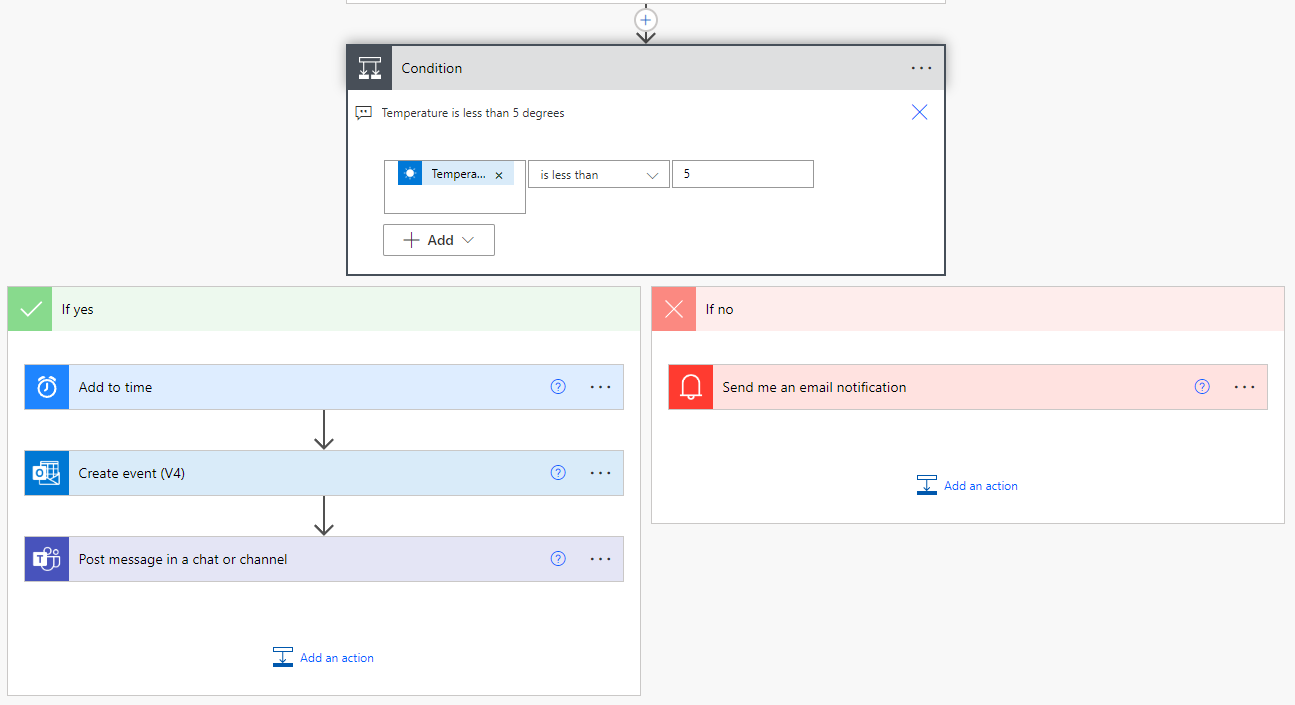Click Add an action in the If yes branch
The image size is (1295, 705).
pyautogui.click(x=324, y=657)
